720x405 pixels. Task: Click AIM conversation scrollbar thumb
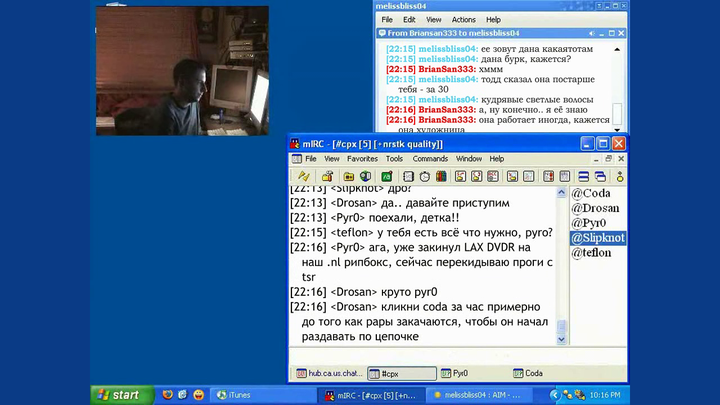pos(617,113)
